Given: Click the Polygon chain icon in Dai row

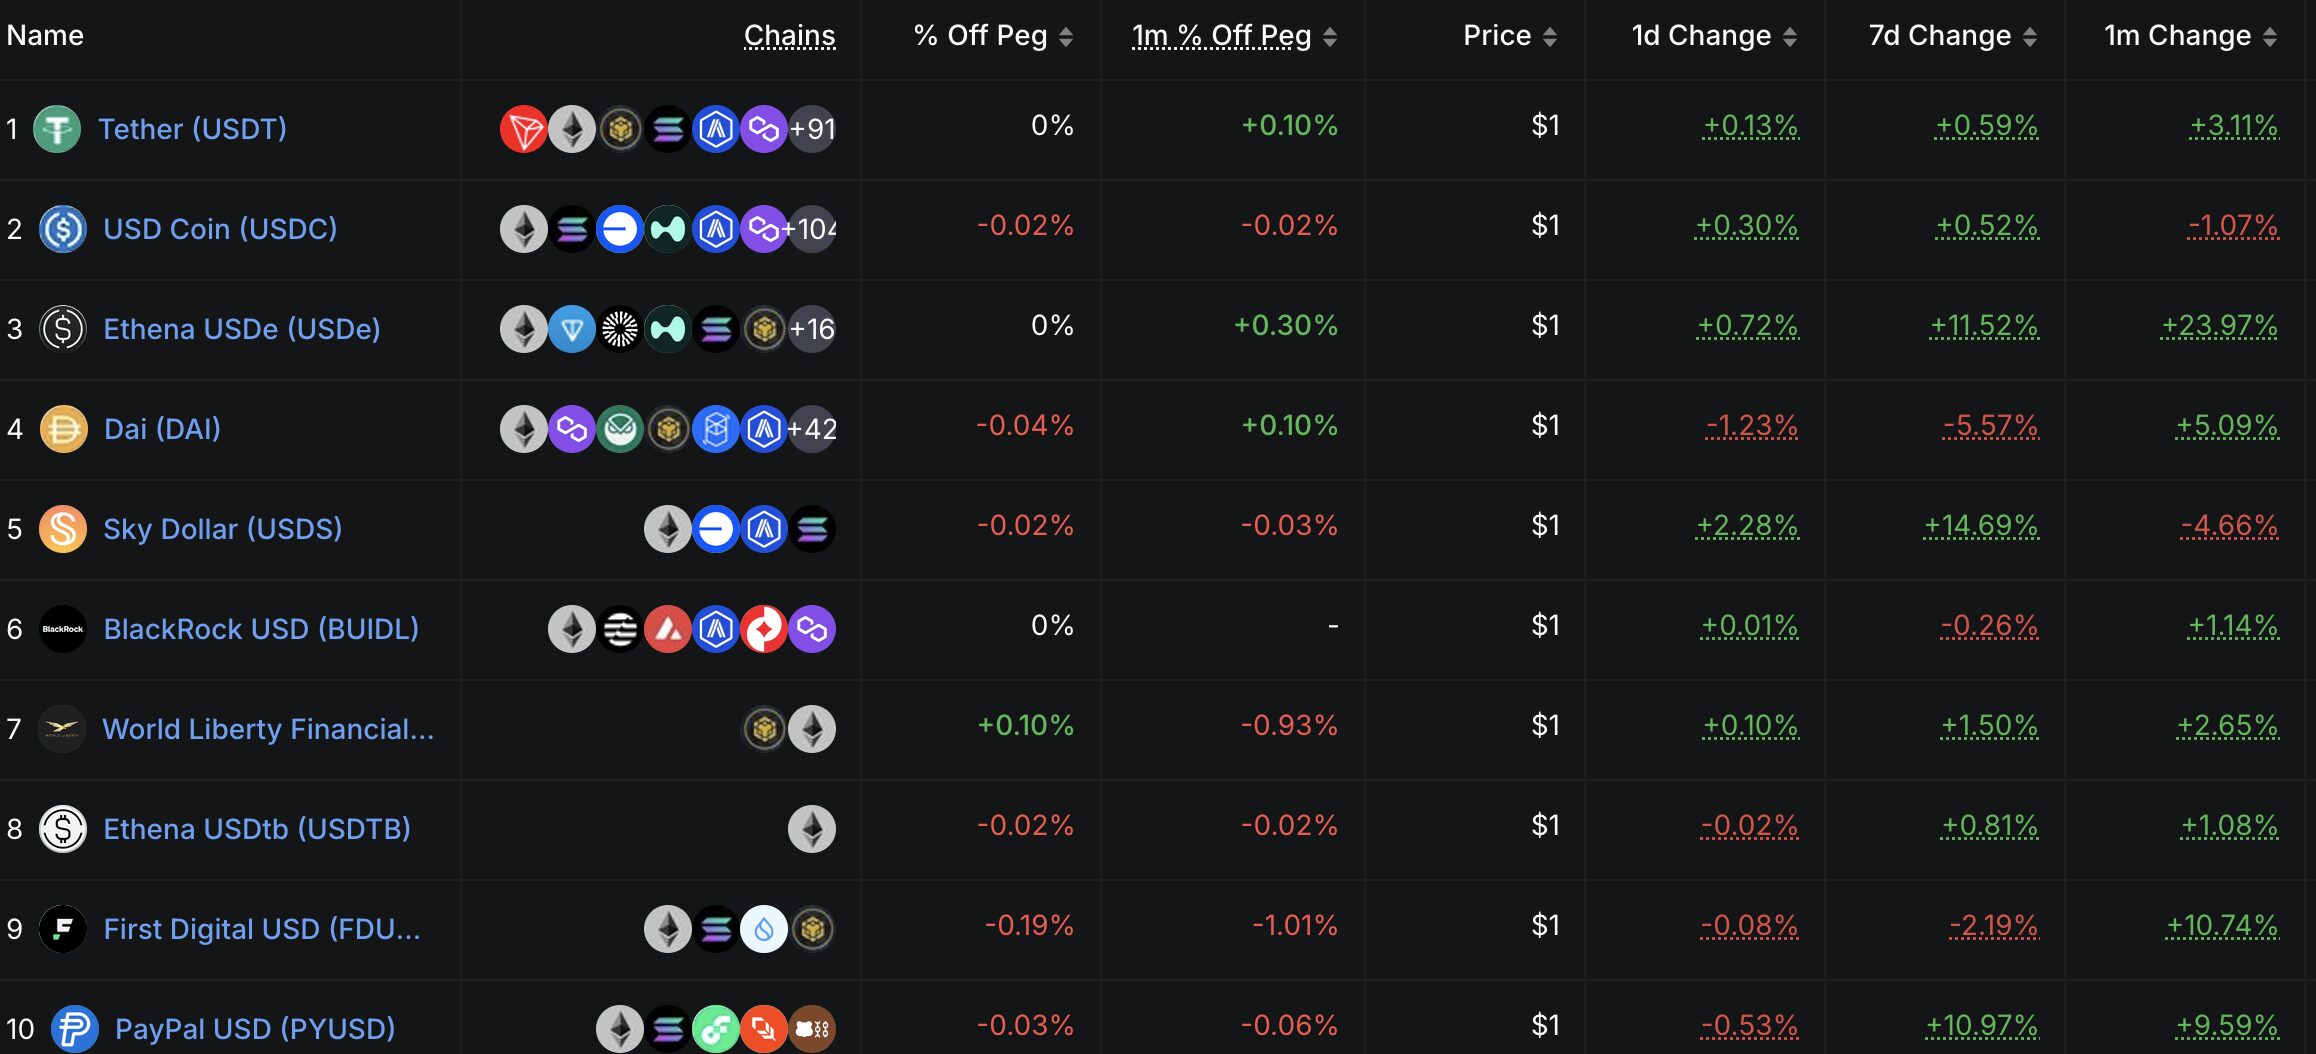Looking at the screenshot, I should coord(572,429).
